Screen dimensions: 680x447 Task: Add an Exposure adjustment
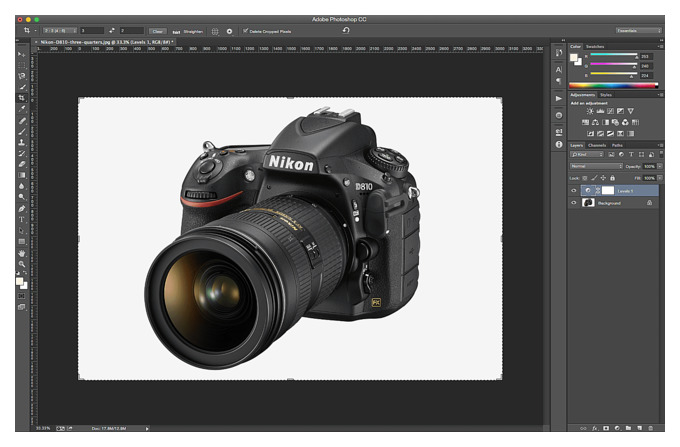[x=621, y=111]
